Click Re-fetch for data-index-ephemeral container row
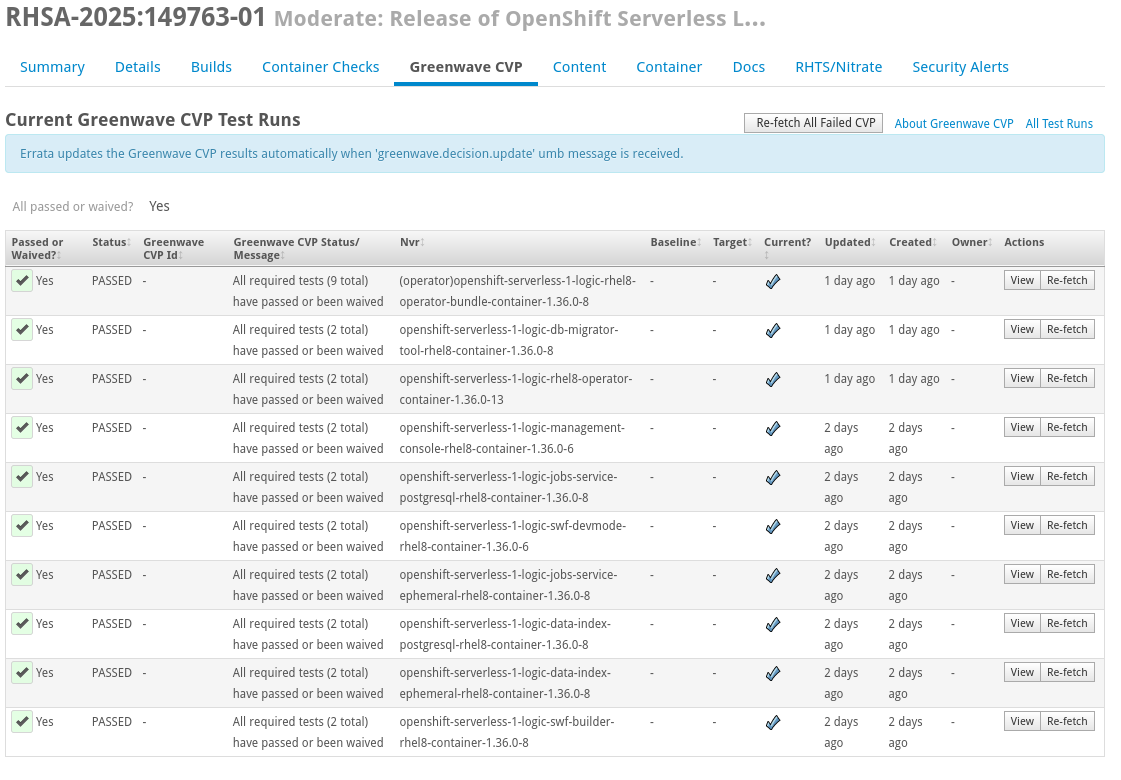1121x780 pixels. pos(1067,673)
